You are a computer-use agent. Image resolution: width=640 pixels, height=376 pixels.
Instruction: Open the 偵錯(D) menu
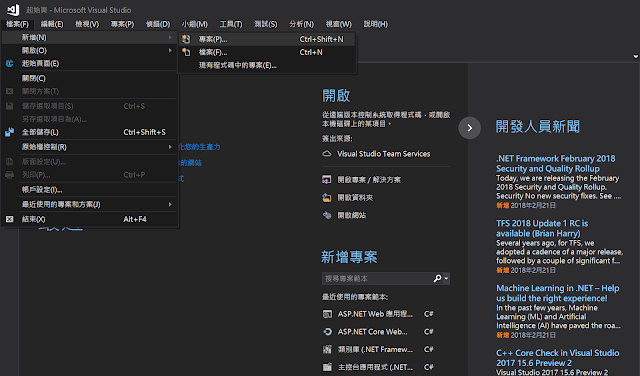158,24
